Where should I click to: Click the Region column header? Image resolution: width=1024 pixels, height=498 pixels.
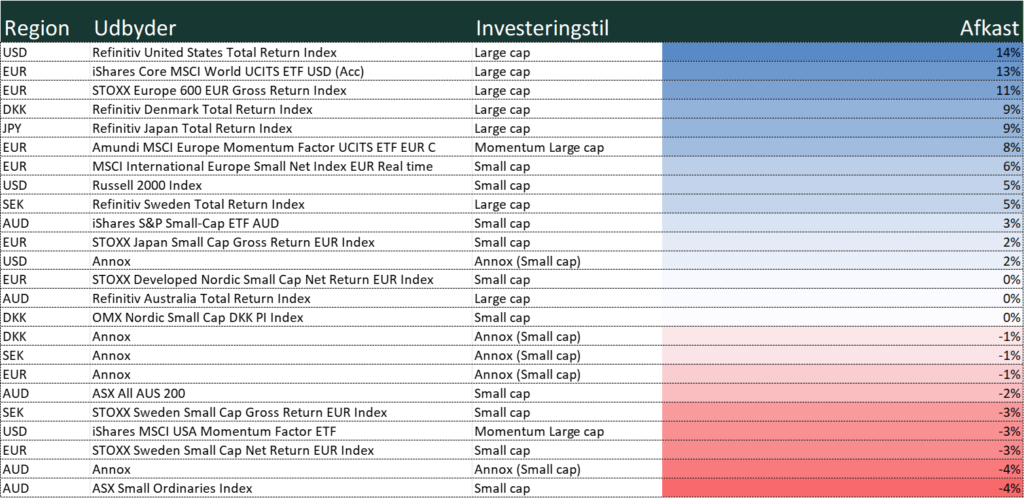(x=37, y=28)
